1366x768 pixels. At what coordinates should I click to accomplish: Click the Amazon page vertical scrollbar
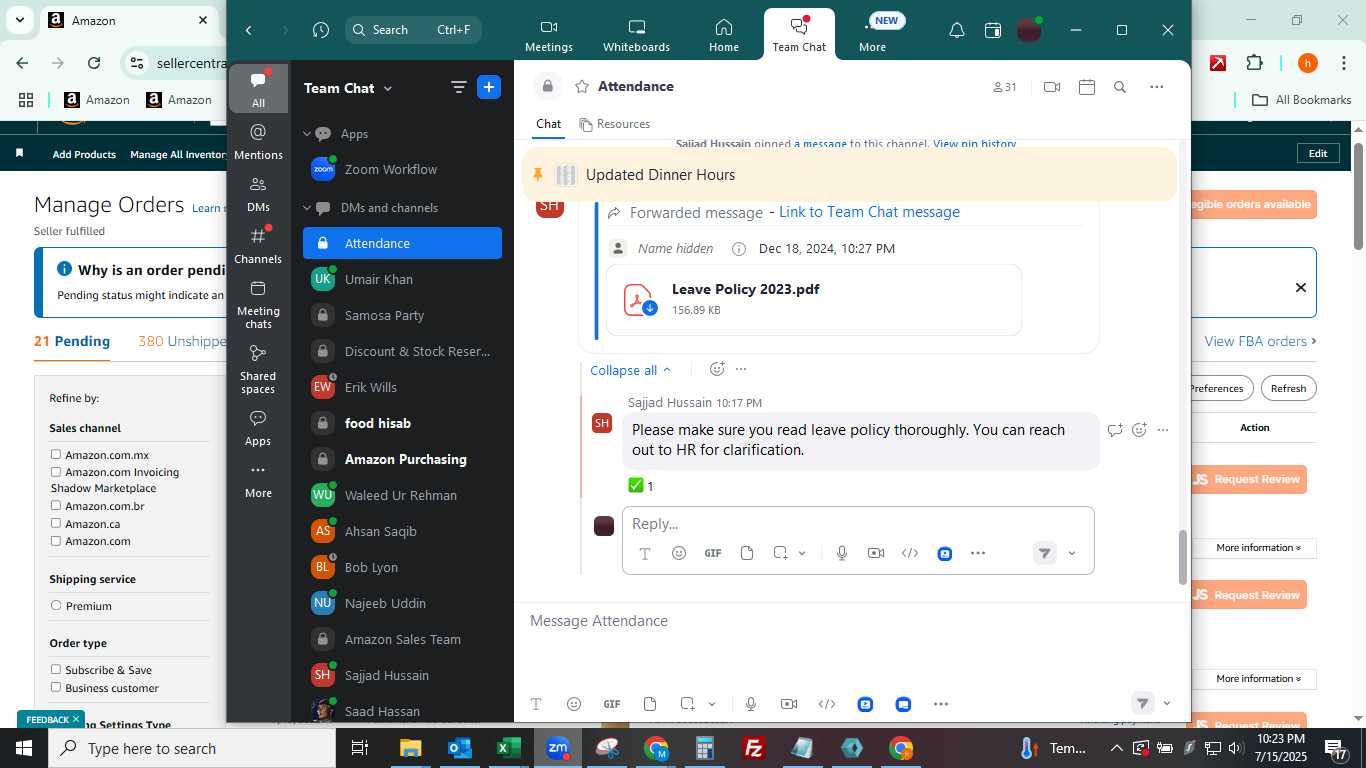[1358, 196]
